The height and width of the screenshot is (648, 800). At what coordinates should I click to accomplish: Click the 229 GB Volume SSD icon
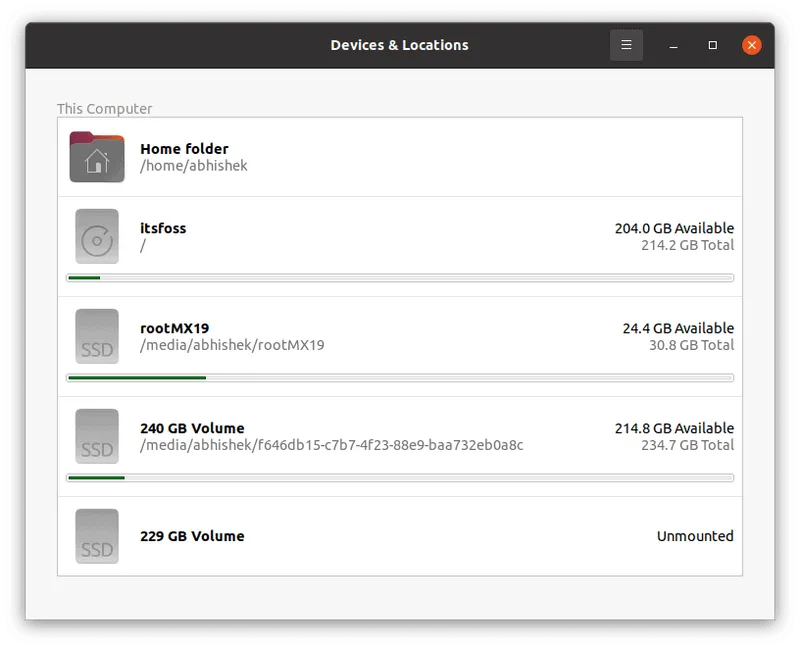[97, 536]
